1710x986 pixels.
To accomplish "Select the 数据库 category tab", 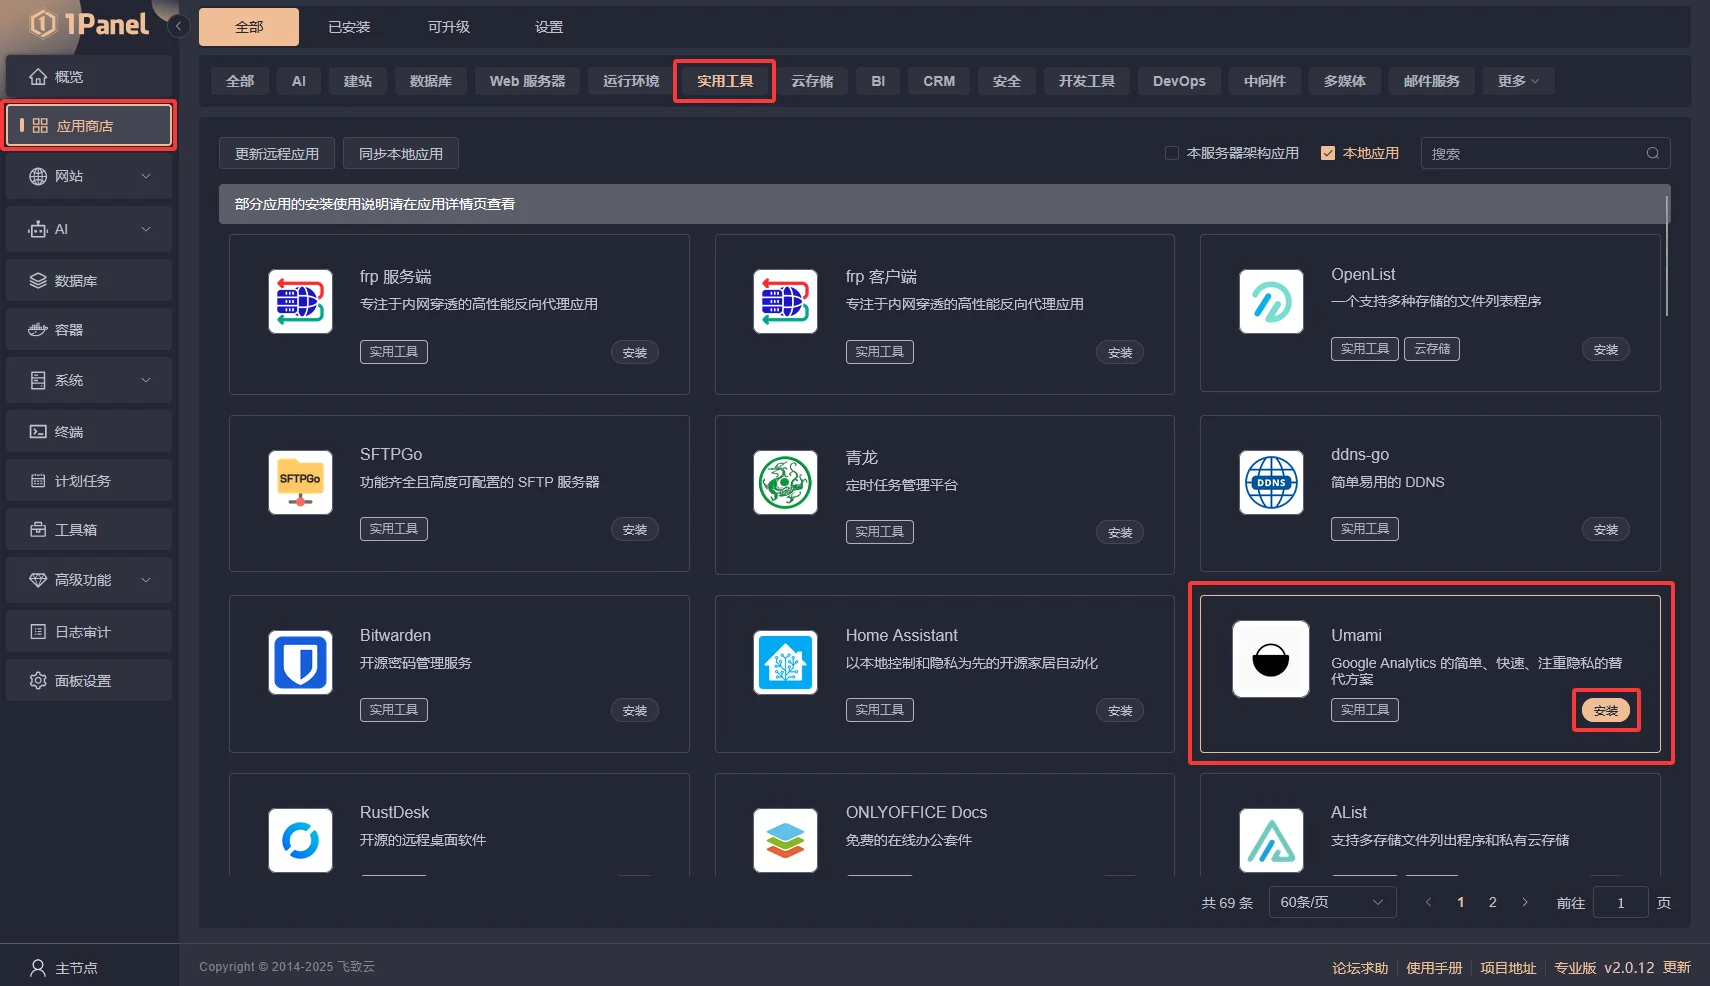I will click(x=431, y=81).
